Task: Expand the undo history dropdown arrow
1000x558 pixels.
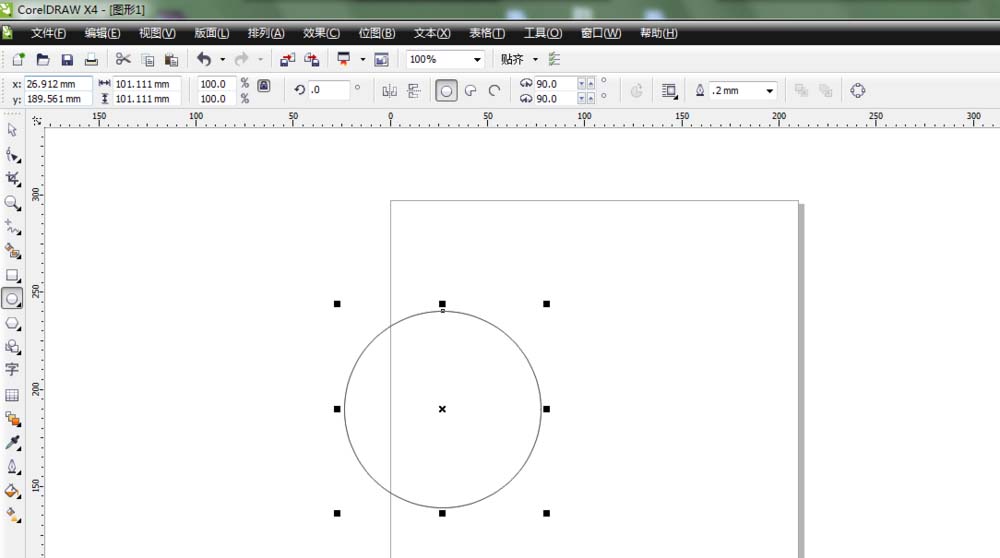Action: [x=223, y=59]
